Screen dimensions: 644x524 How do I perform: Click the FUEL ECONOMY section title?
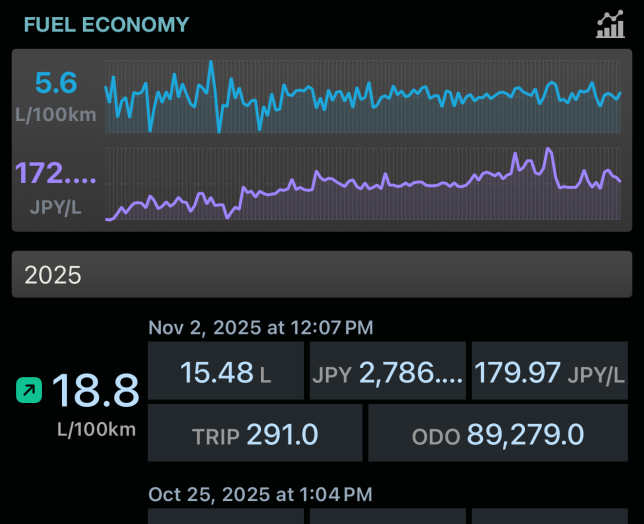tap(106, 25)
